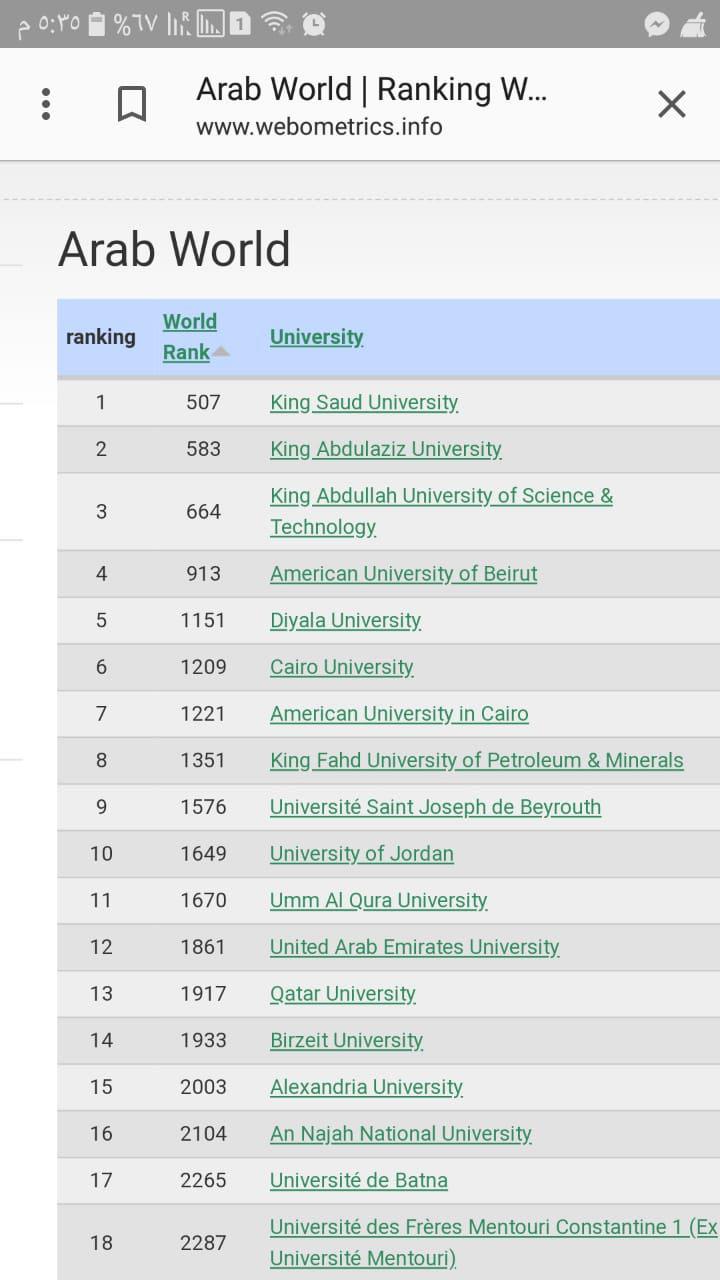This screenshot has width=720, height=1280.
Task: Select world rank value 913
Action: click(203, 574)
